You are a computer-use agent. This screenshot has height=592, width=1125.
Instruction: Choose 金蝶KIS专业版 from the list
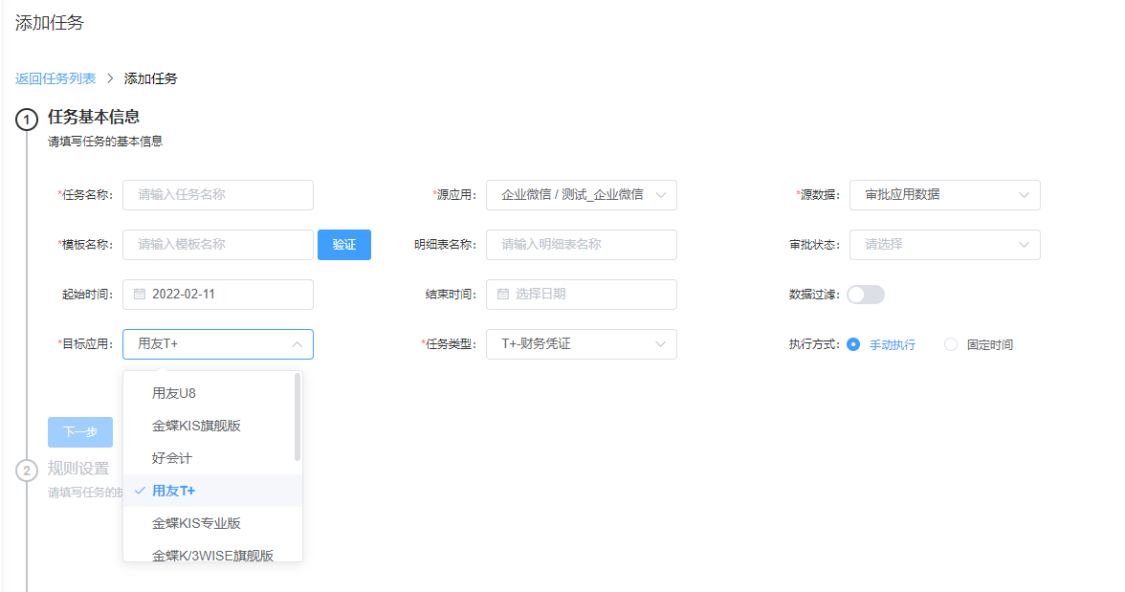coord(212,523)
